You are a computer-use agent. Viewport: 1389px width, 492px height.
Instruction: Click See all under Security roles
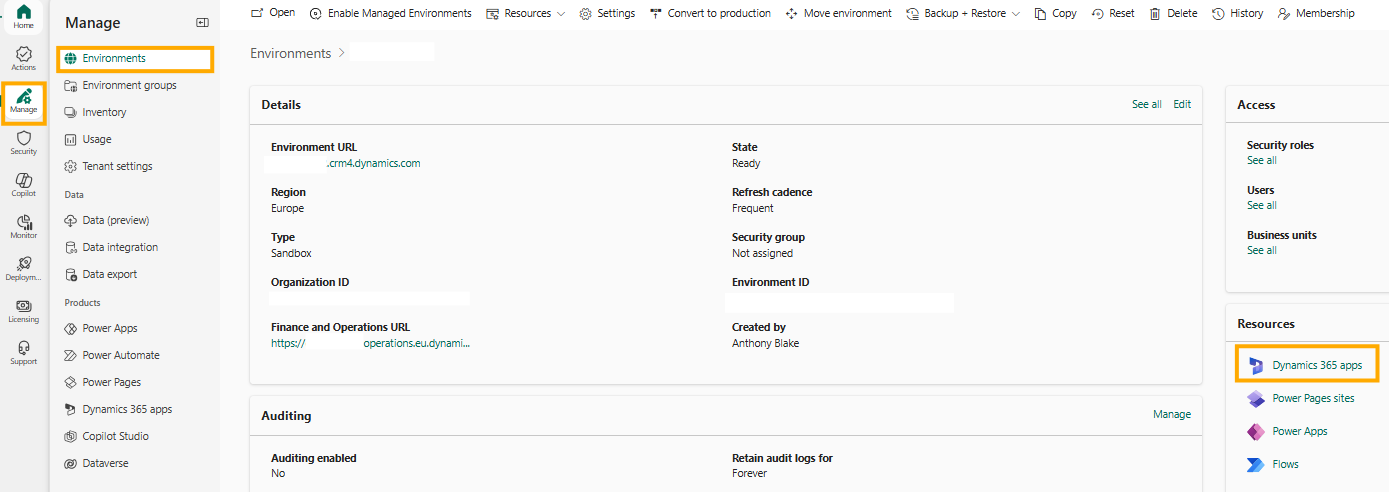(1261, 160)
